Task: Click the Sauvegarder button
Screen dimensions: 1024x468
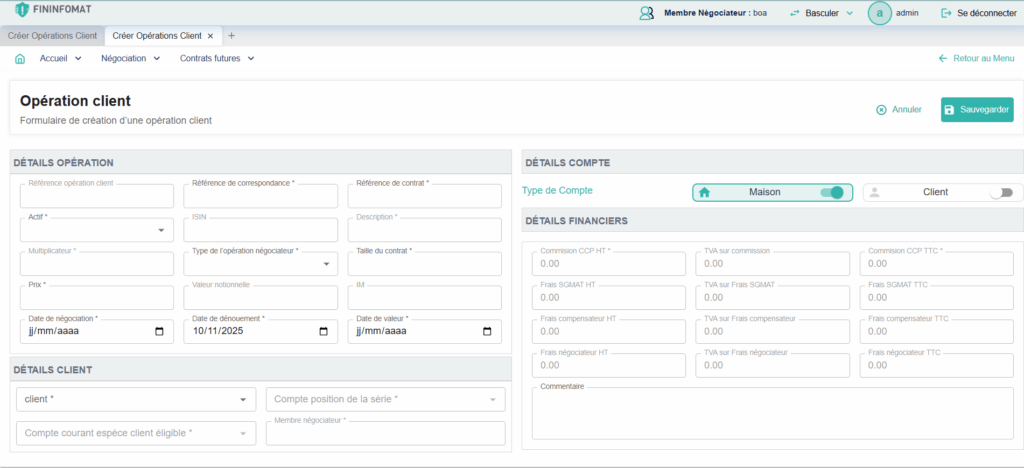Action: pos(977,110)
